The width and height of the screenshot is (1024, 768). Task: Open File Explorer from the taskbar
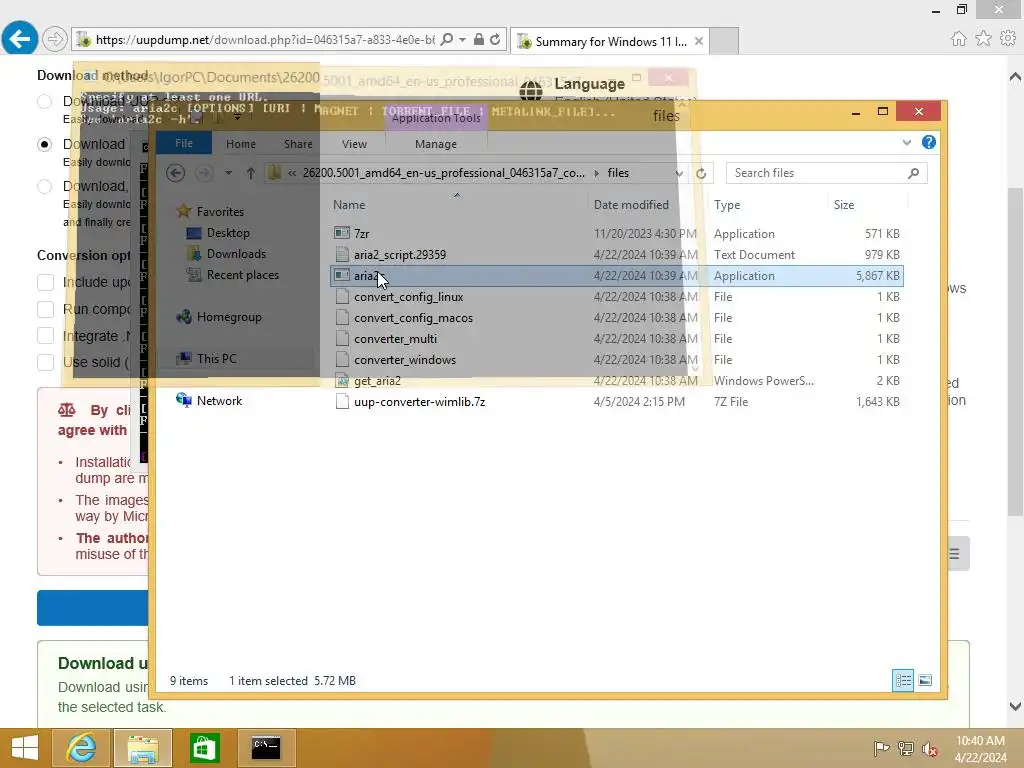(x=142, y=748)
